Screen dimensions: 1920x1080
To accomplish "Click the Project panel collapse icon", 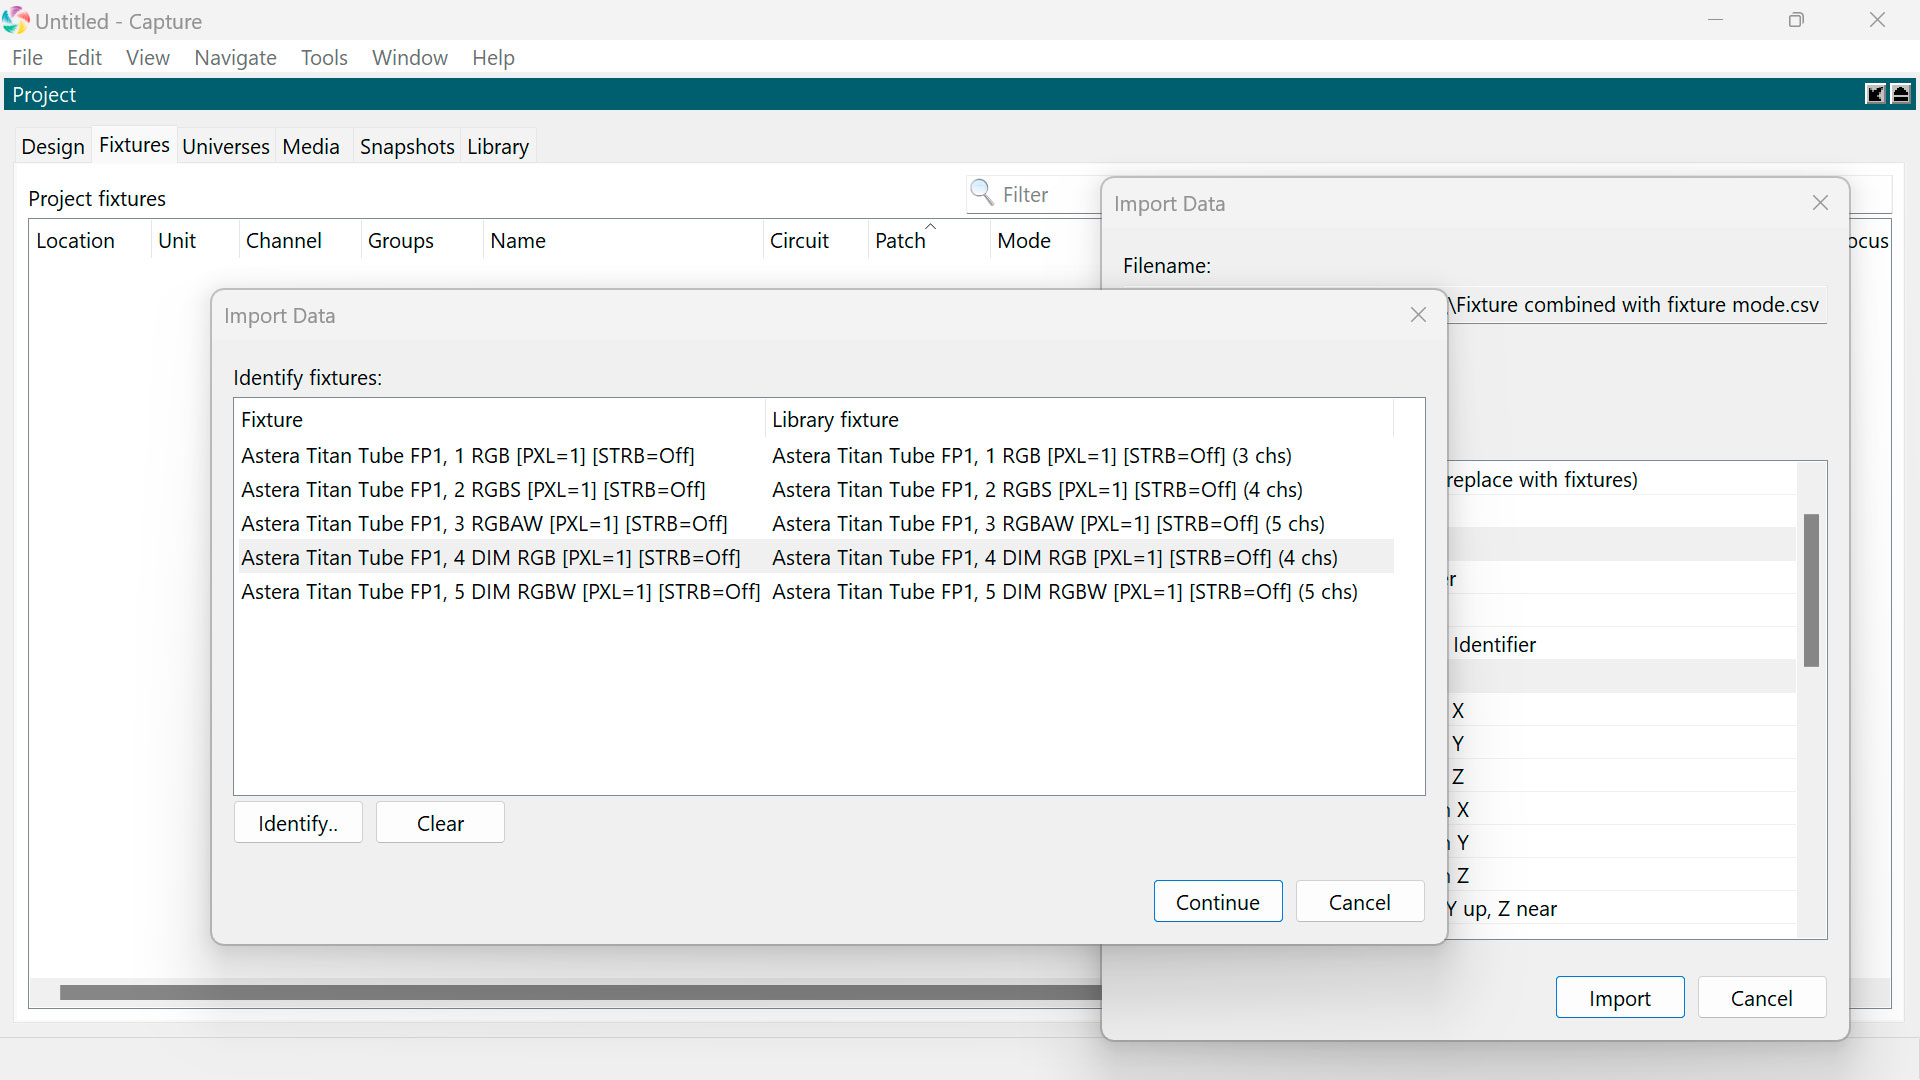I will point(1901,94).
